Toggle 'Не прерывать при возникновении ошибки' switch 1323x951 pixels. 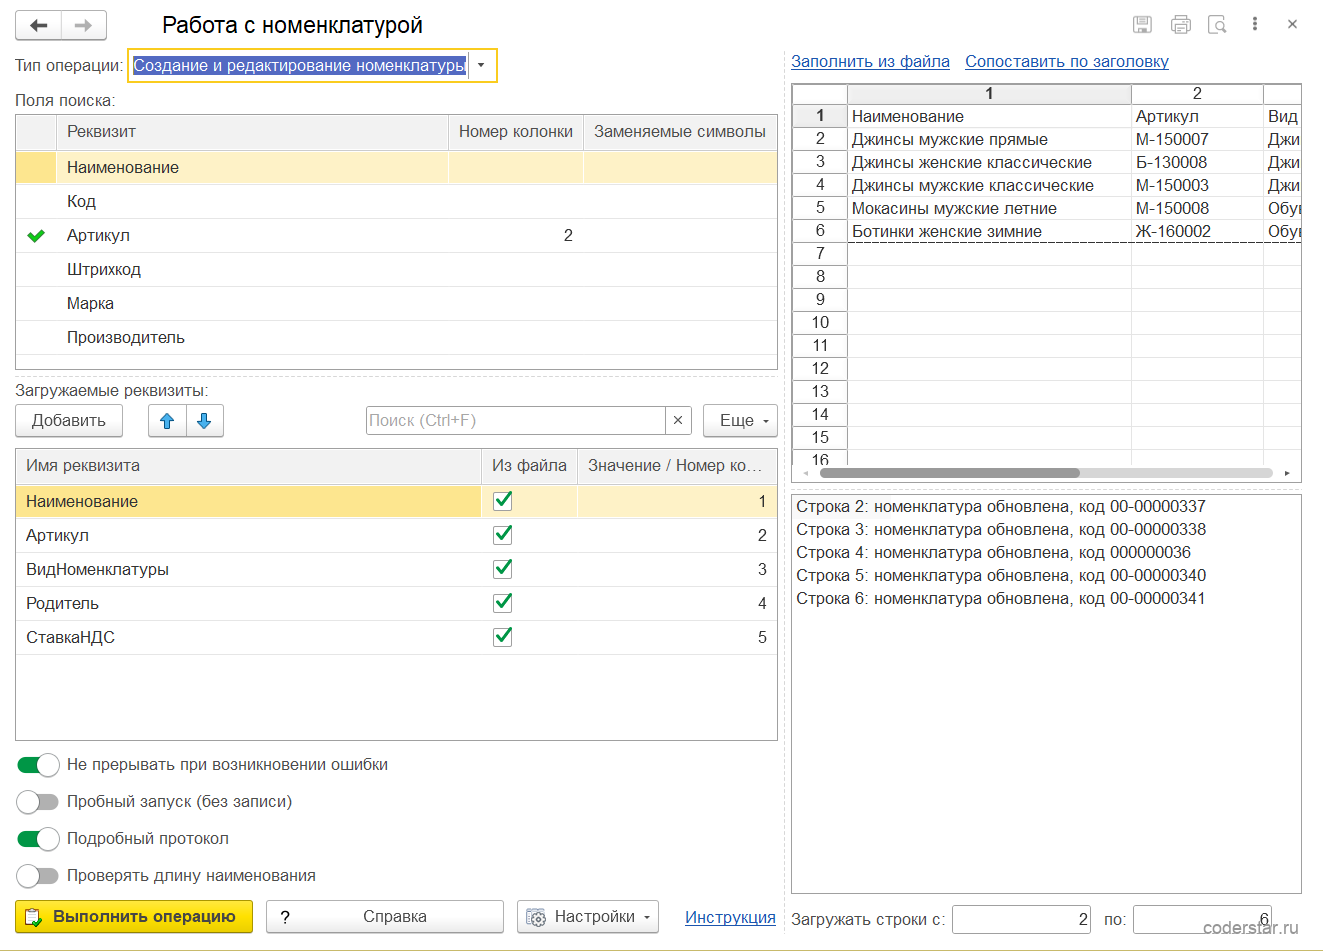tap(38, 765)
